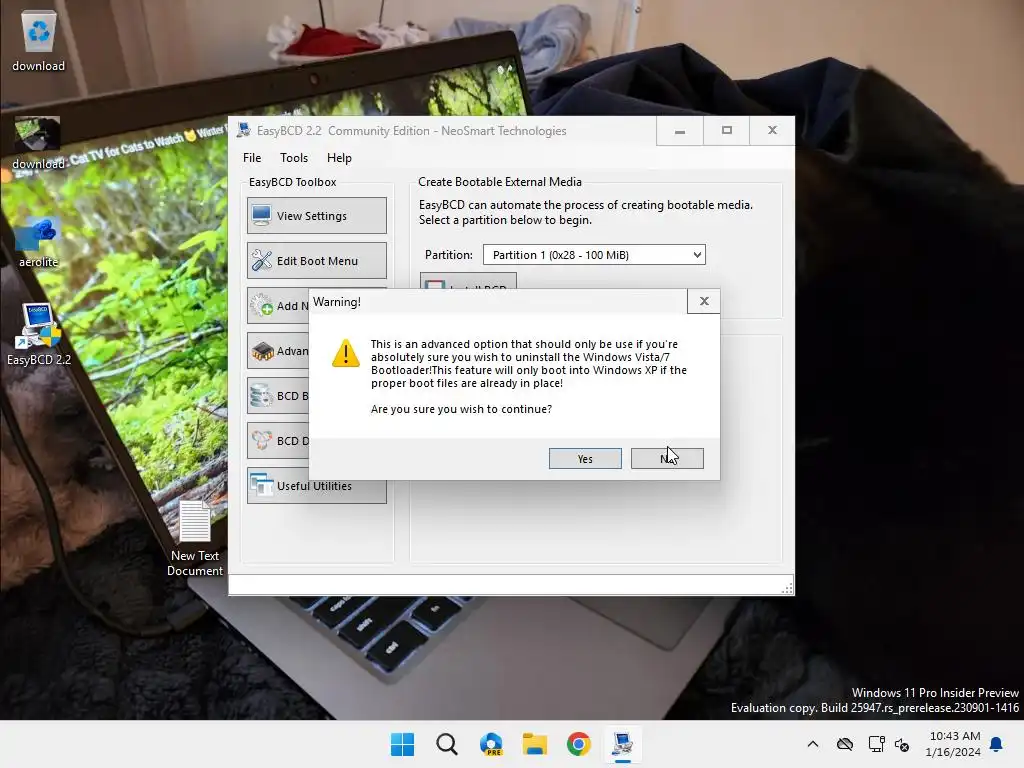Click the OneDrive cloud tray icon
Screen dimensions: 1024x768
[844, 744]
